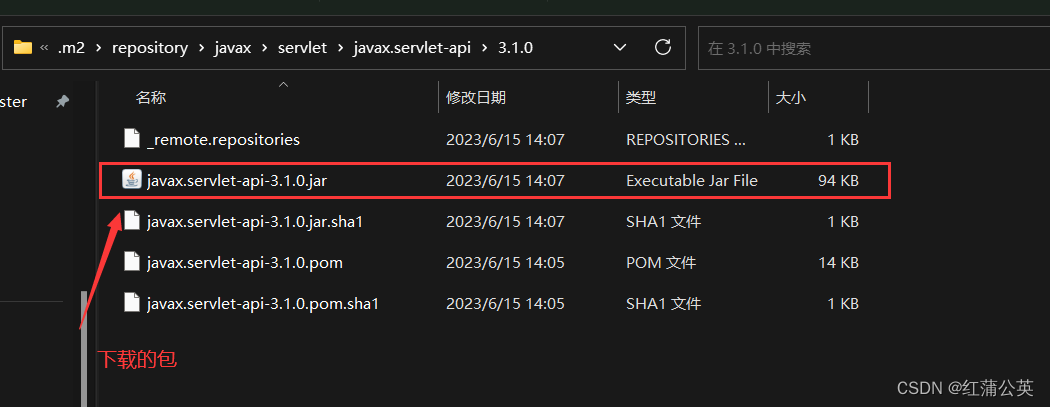Click the 14 KB size cell
Image resolution: width=1050 pixels, height=407 pixels.
coord(838,263)
